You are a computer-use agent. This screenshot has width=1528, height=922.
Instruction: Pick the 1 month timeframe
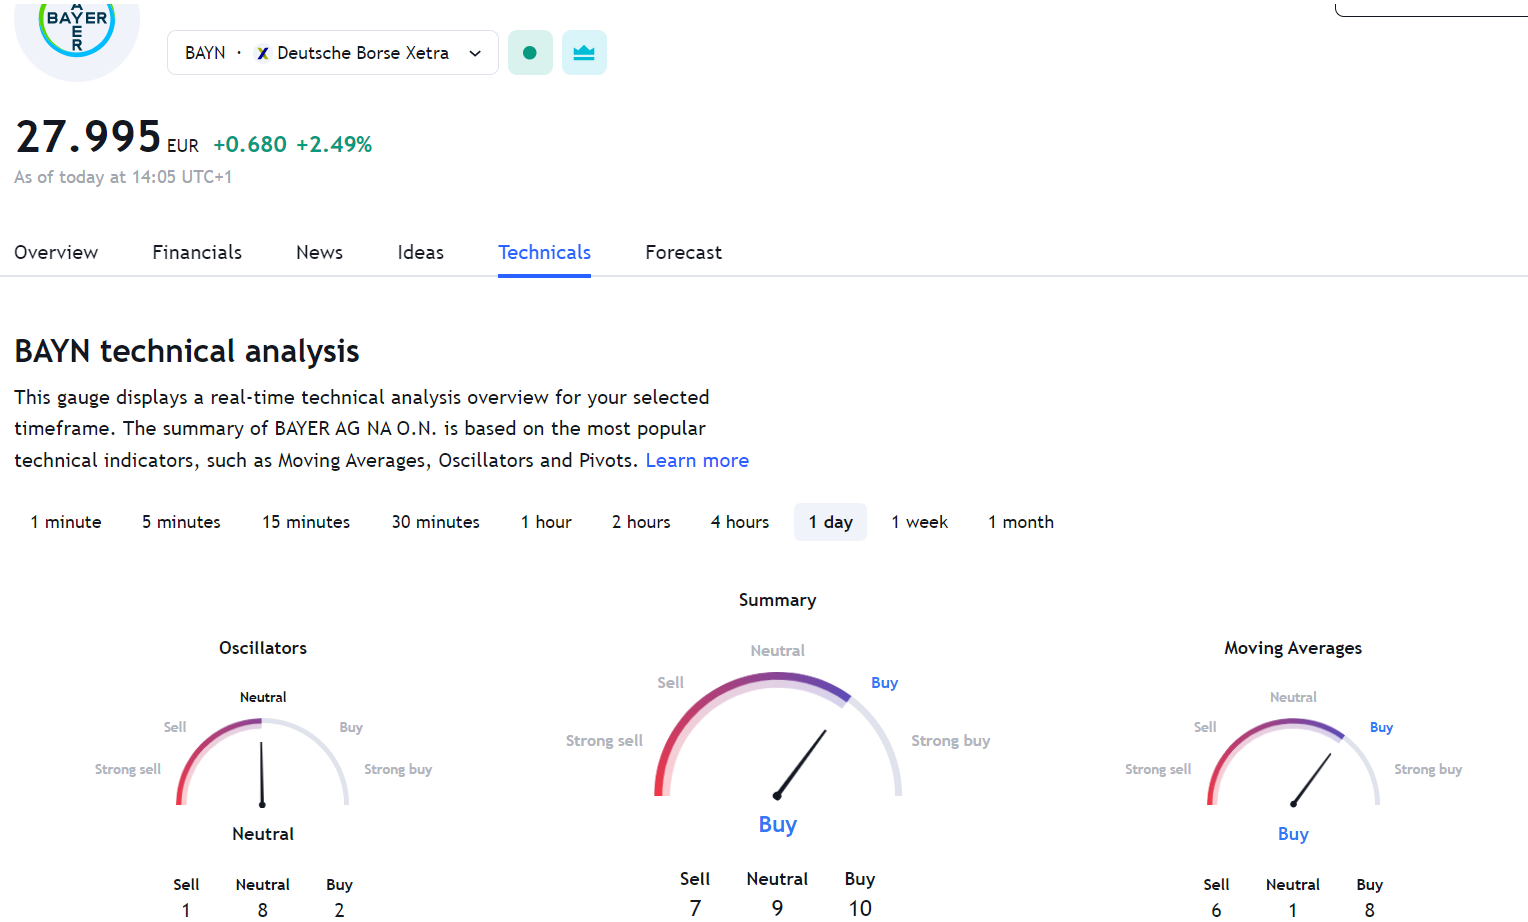click(x=1021, y=522)
